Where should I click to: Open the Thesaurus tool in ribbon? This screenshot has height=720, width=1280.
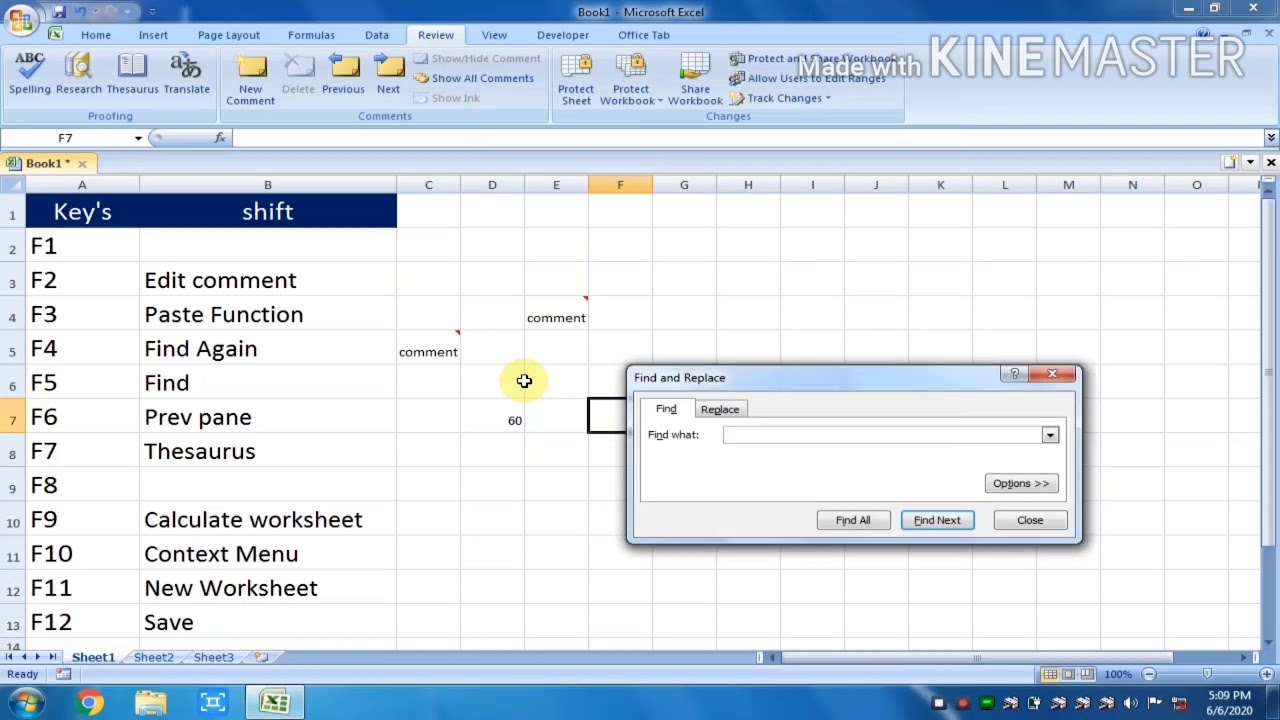(132, 75)
